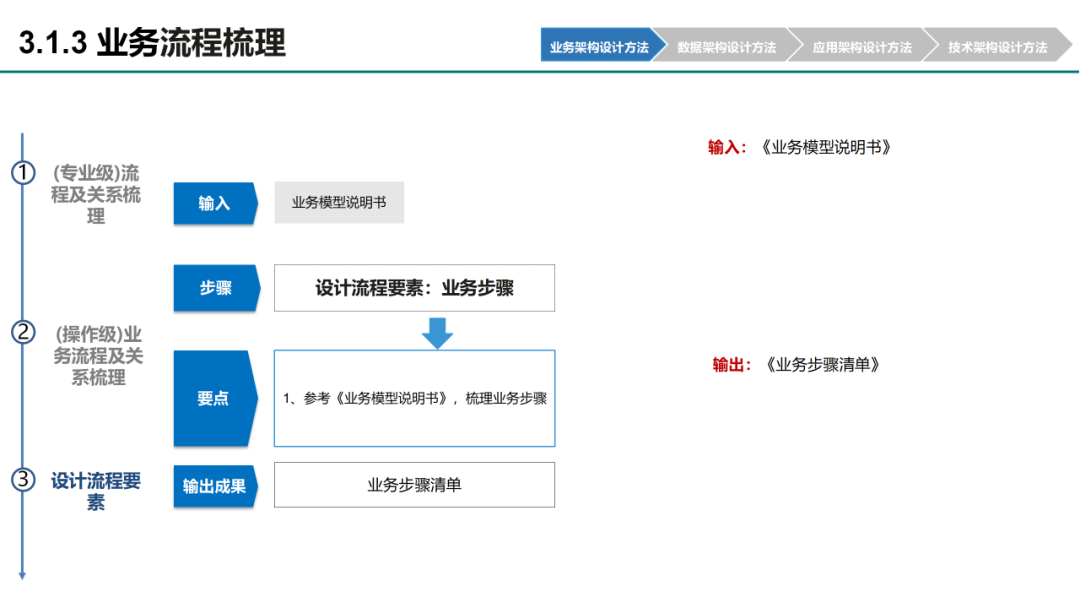
Task: Select the 参考《业务模型说明书》 text box
Action: [414, 398]
